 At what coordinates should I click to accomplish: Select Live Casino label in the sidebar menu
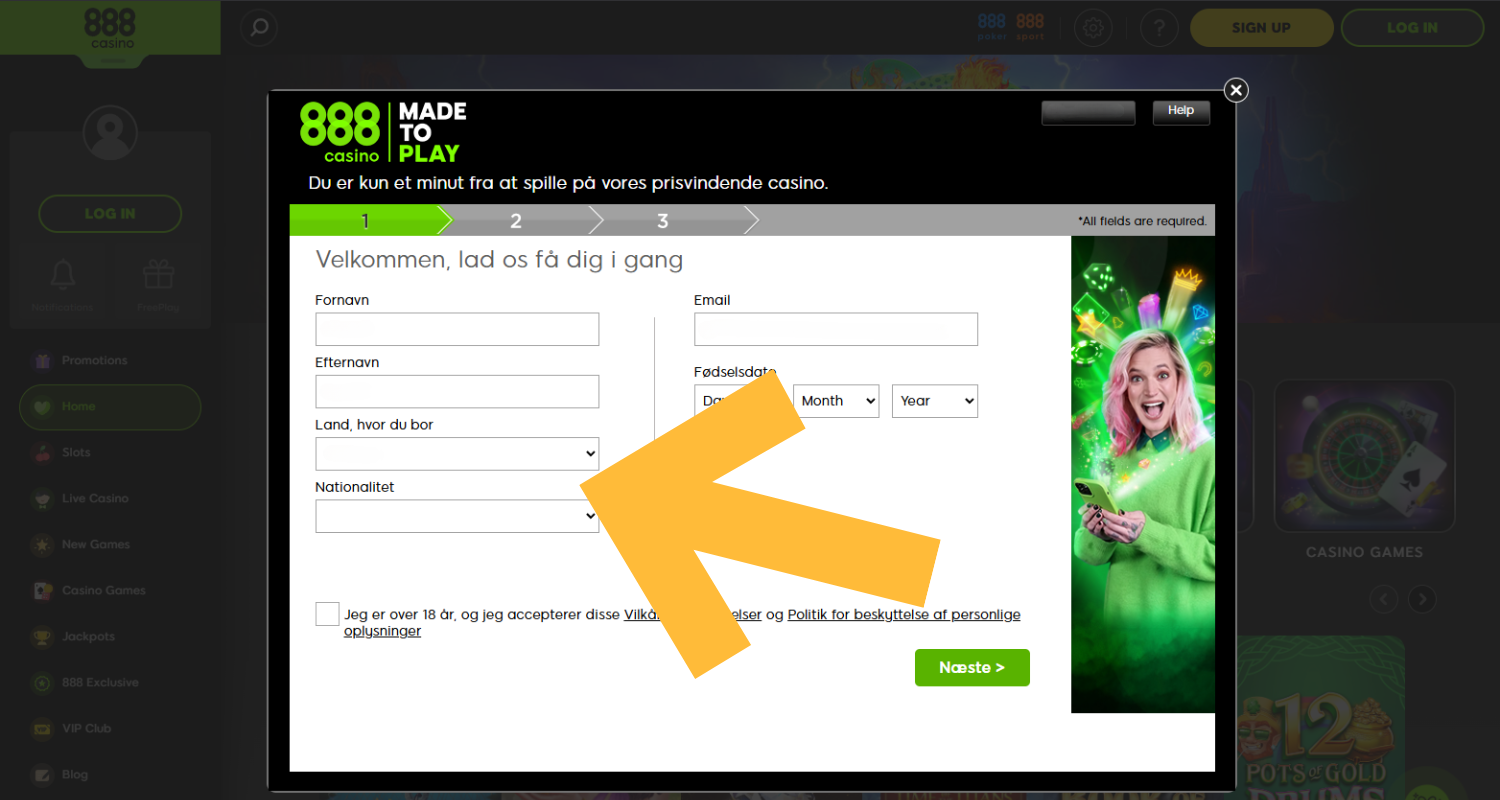click(95, 498)
